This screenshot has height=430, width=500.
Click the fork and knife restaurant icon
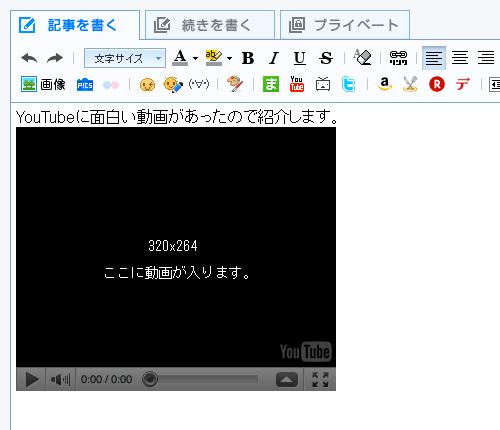click(x=410, y=84)
